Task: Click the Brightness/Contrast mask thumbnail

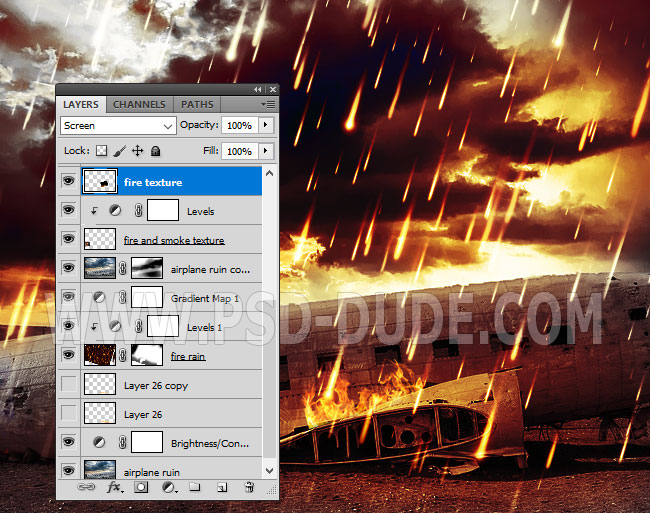Action: pos(147,442)
